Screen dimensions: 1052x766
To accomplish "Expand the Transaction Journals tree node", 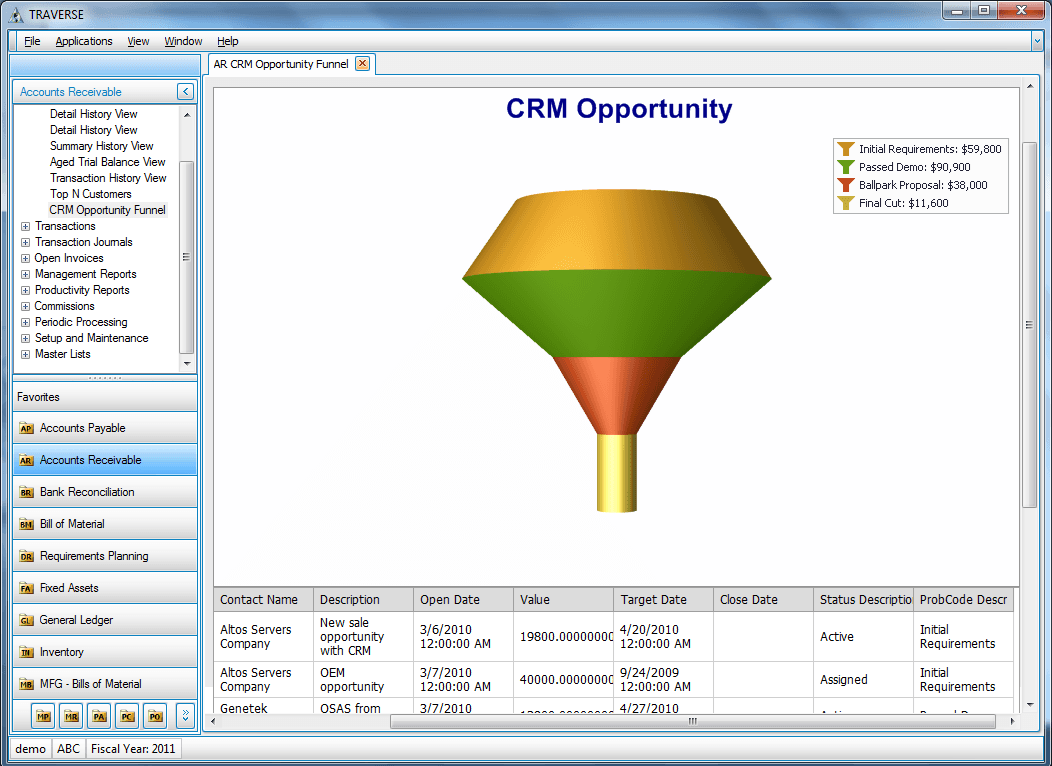I will point(25,243).
